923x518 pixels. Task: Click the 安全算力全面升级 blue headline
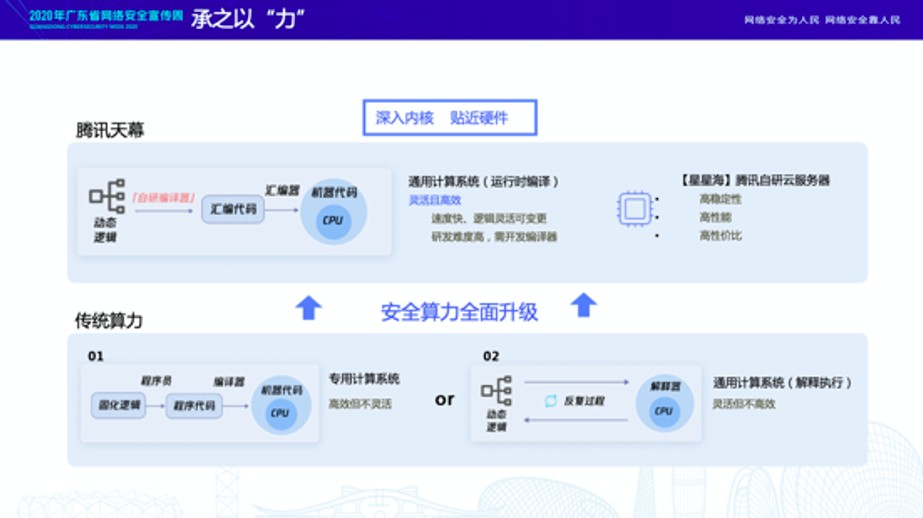[x=459, y=312]
